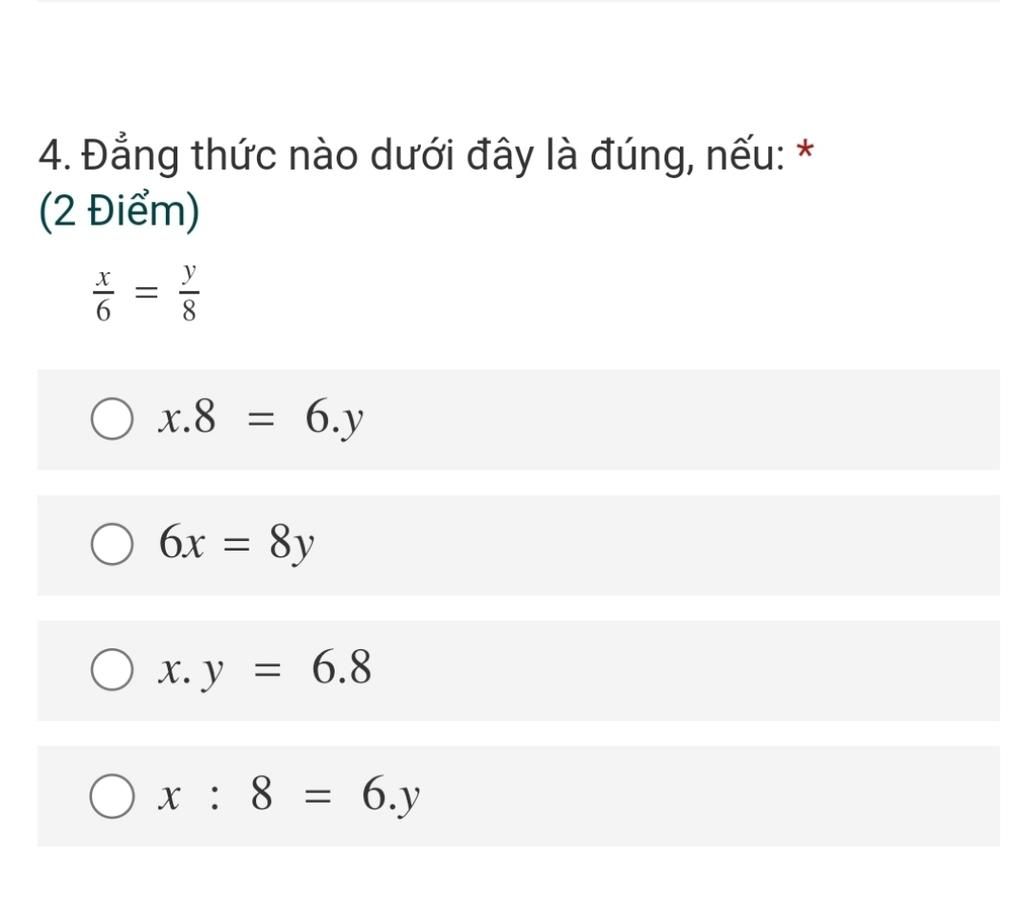Pick the radio circle beside "x. y = 6.8"

click(111, 670)
